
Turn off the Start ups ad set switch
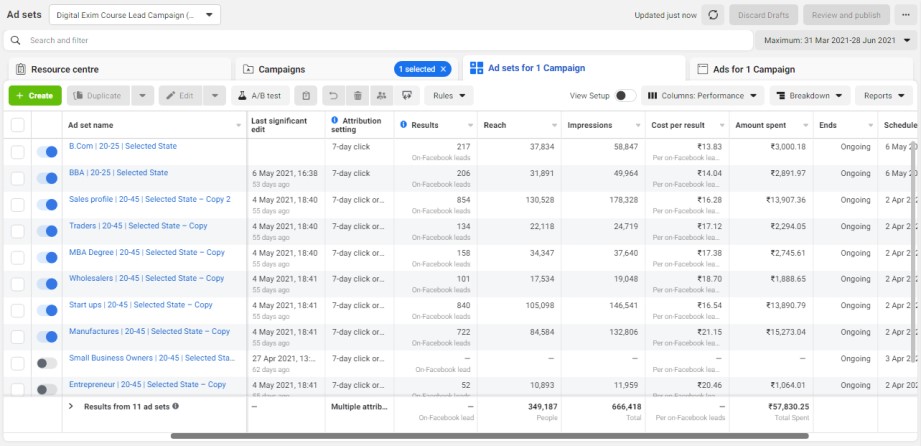point(47,310)
